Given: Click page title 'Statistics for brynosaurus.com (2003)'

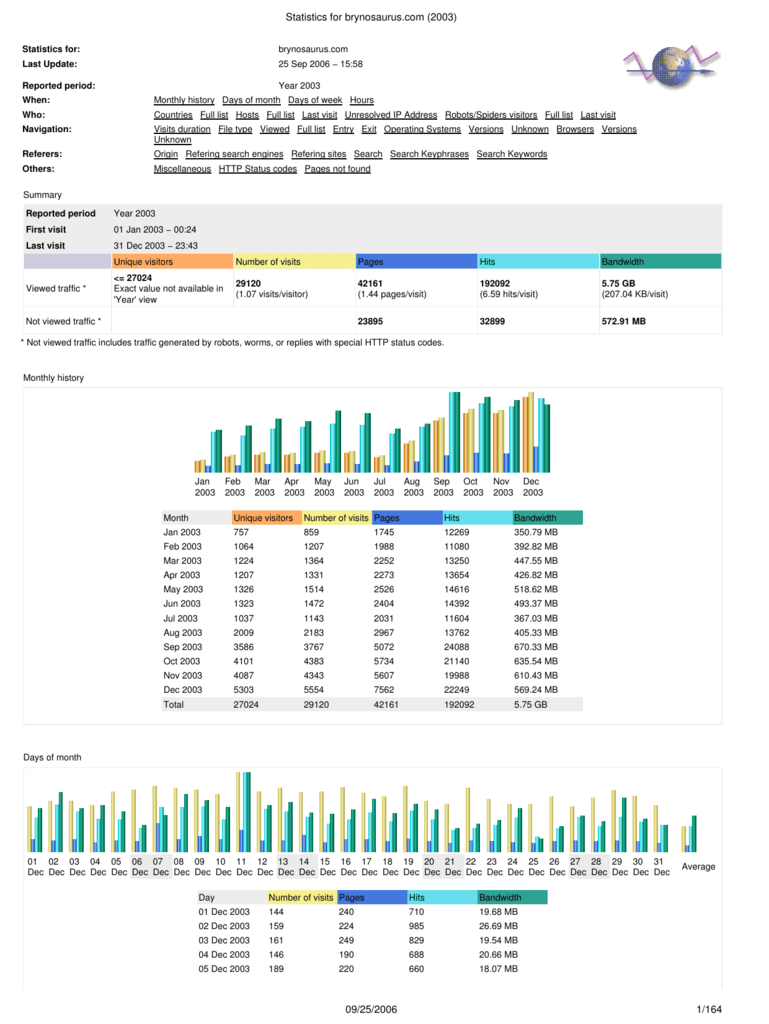Looking at the screenshot, I should 371,18.
